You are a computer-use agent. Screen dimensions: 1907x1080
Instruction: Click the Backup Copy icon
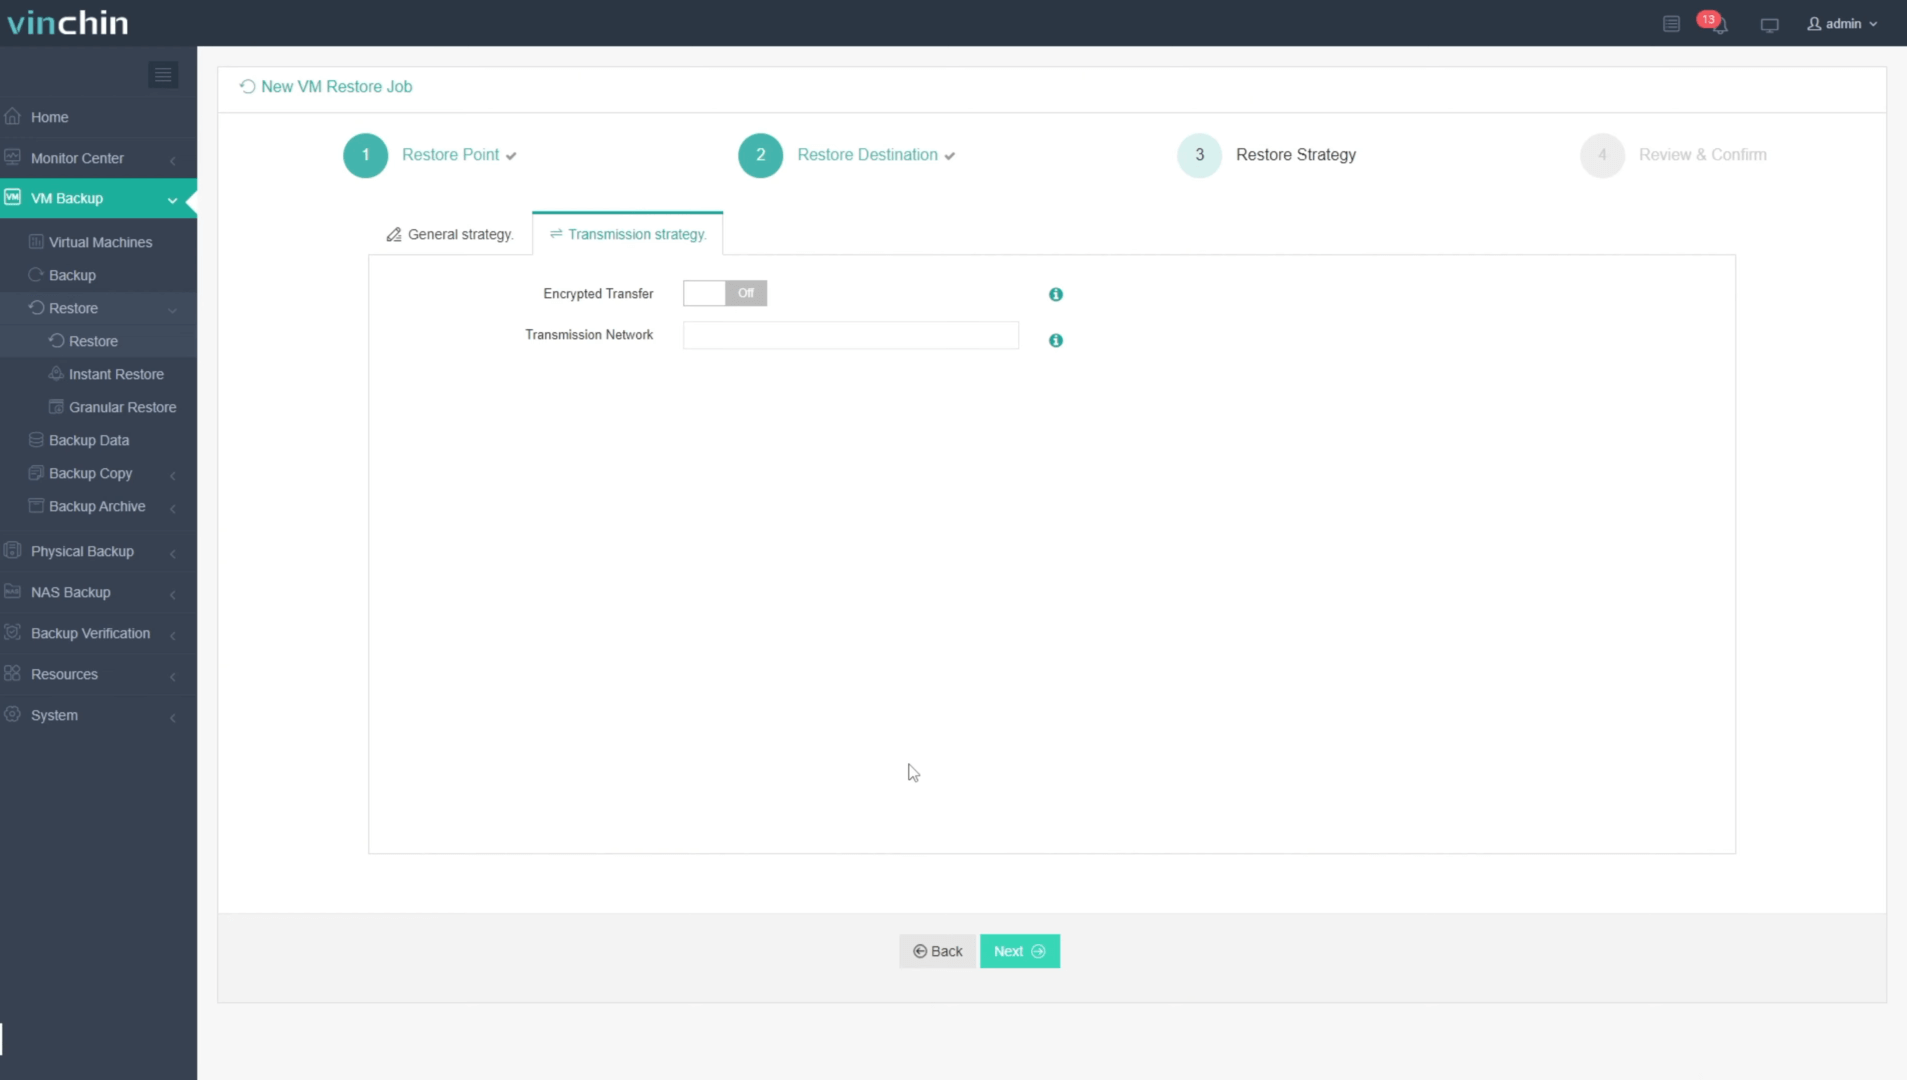pyautogui.click(x=36, y=472)
